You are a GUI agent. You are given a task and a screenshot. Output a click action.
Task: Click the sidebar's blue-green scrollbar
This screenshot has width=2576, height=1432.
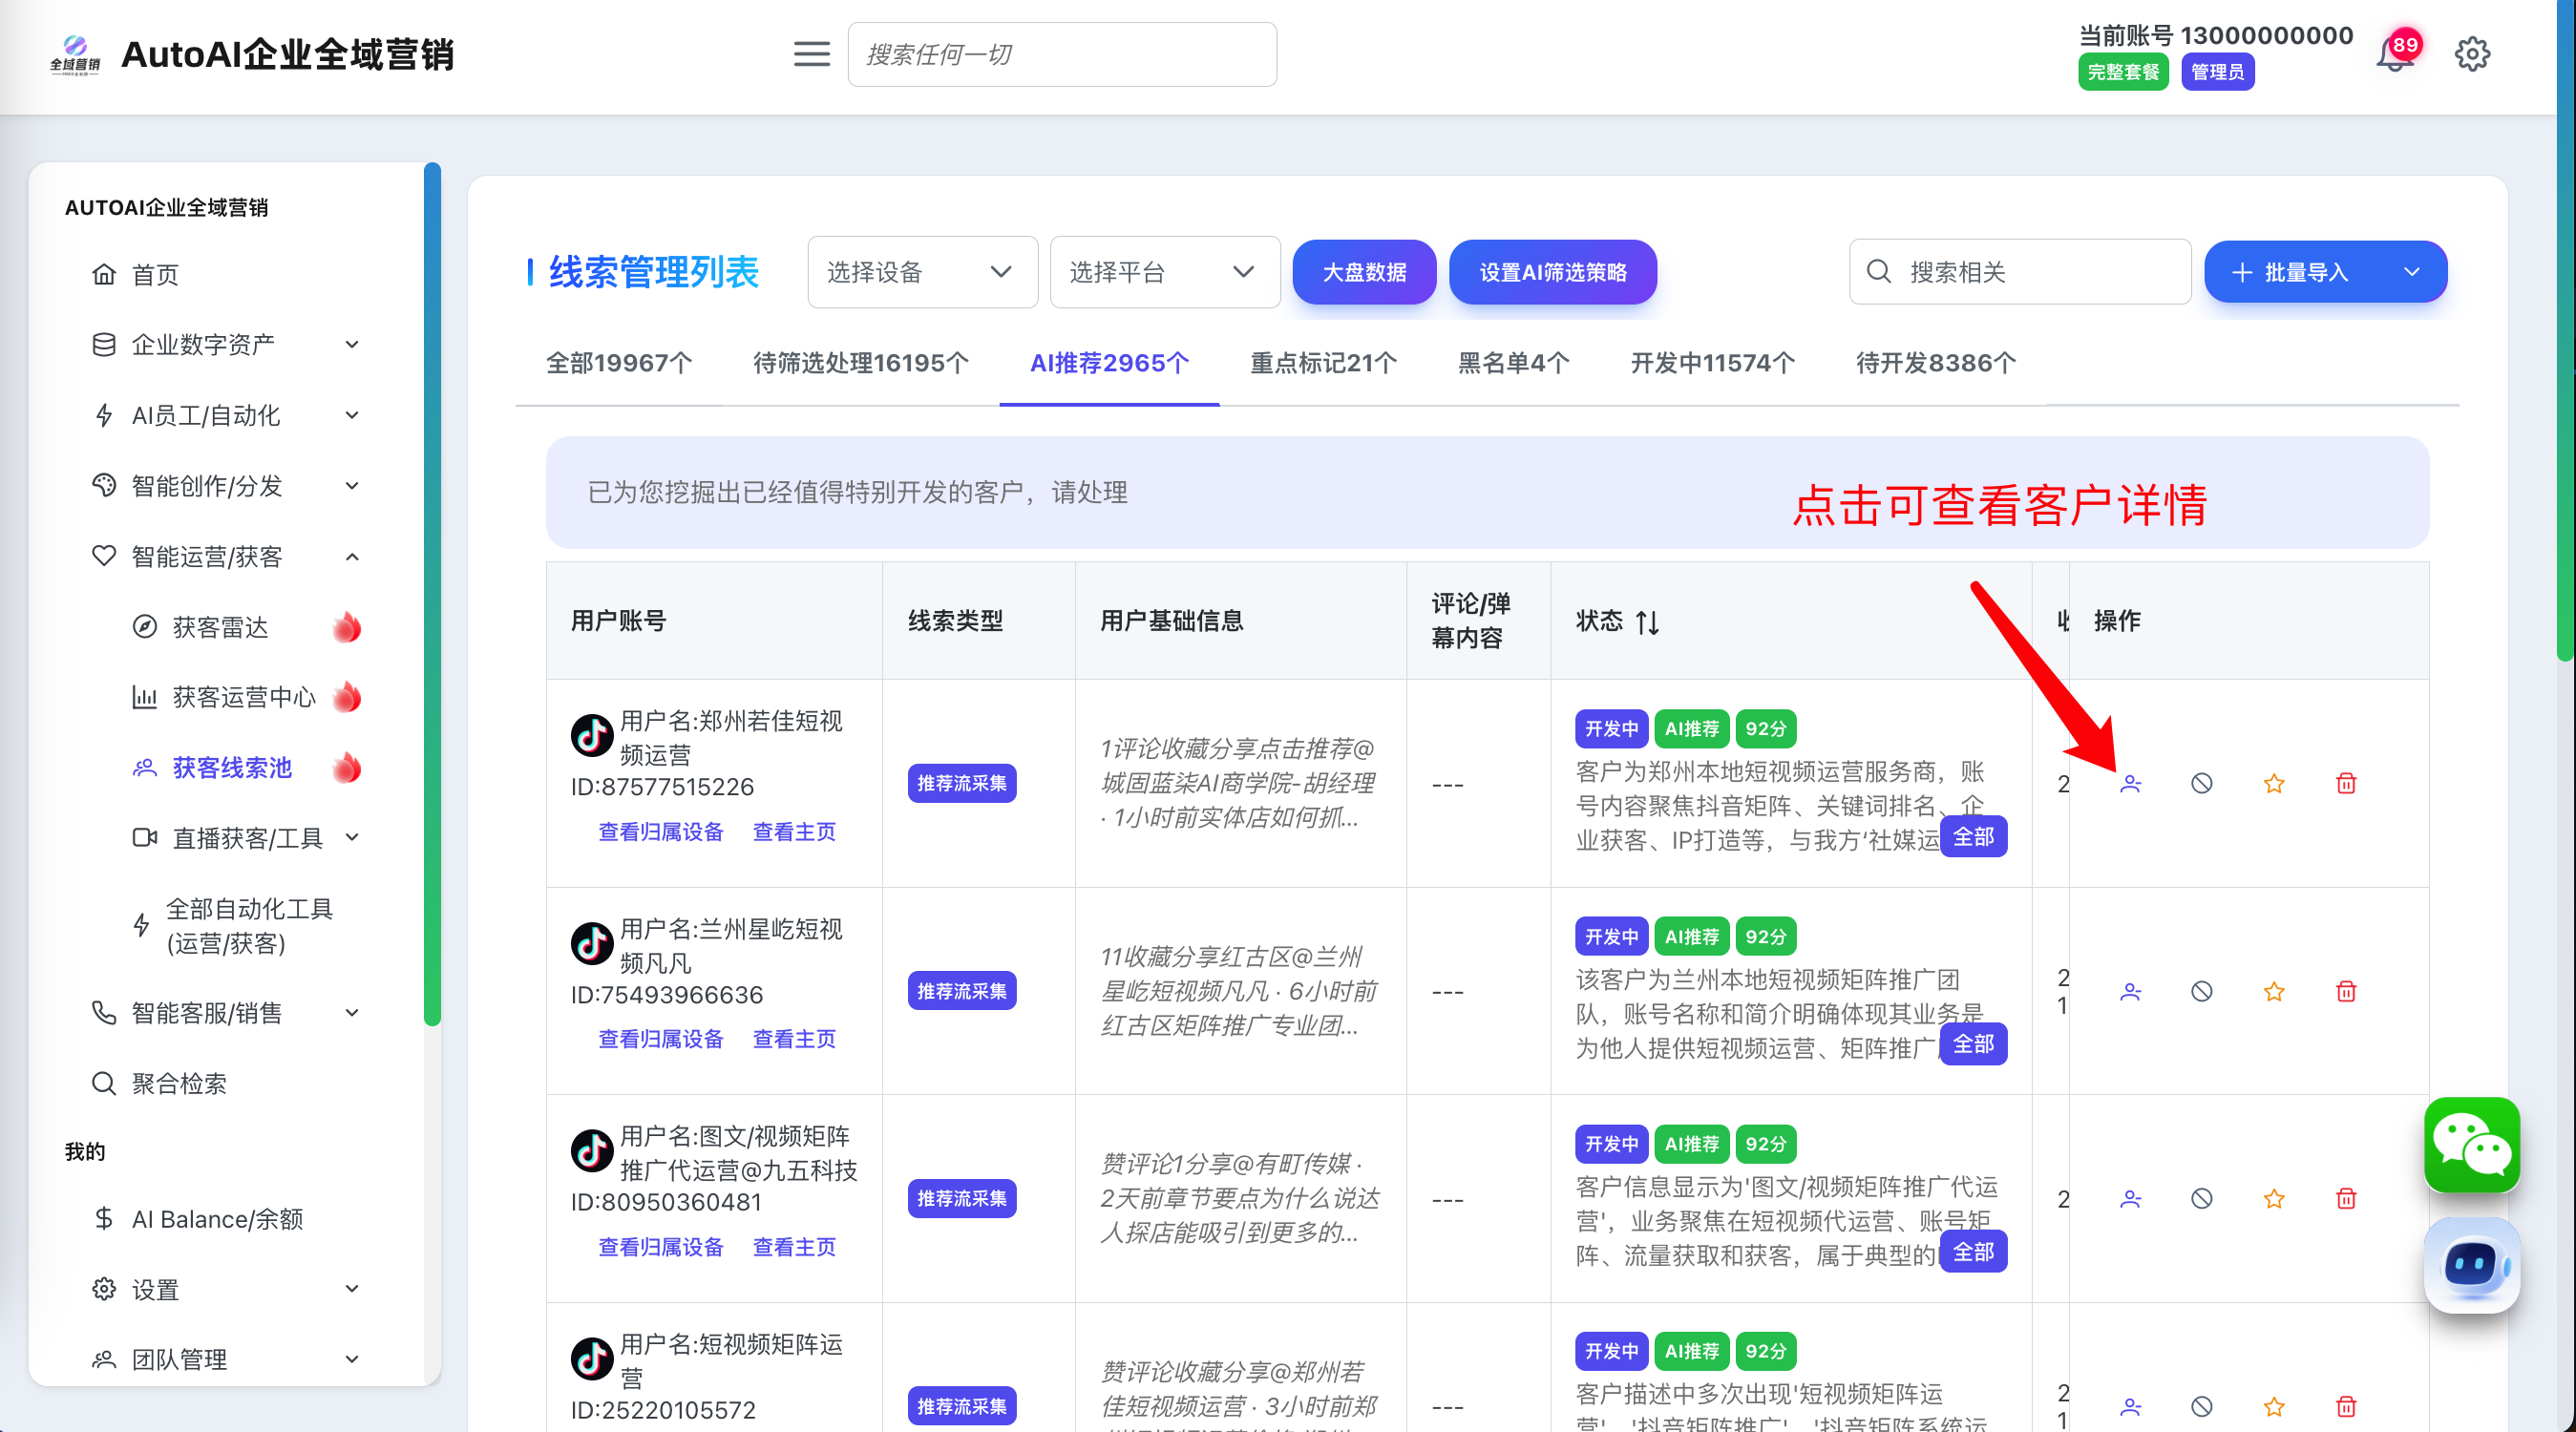click(432, 592)
